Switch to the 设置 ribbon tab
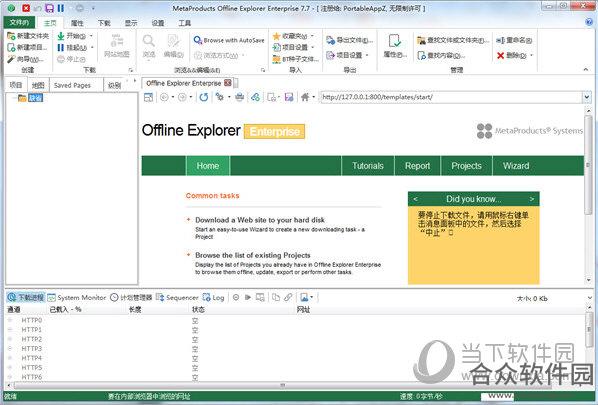This screenshot has width=598, height=405. point(158,23)
